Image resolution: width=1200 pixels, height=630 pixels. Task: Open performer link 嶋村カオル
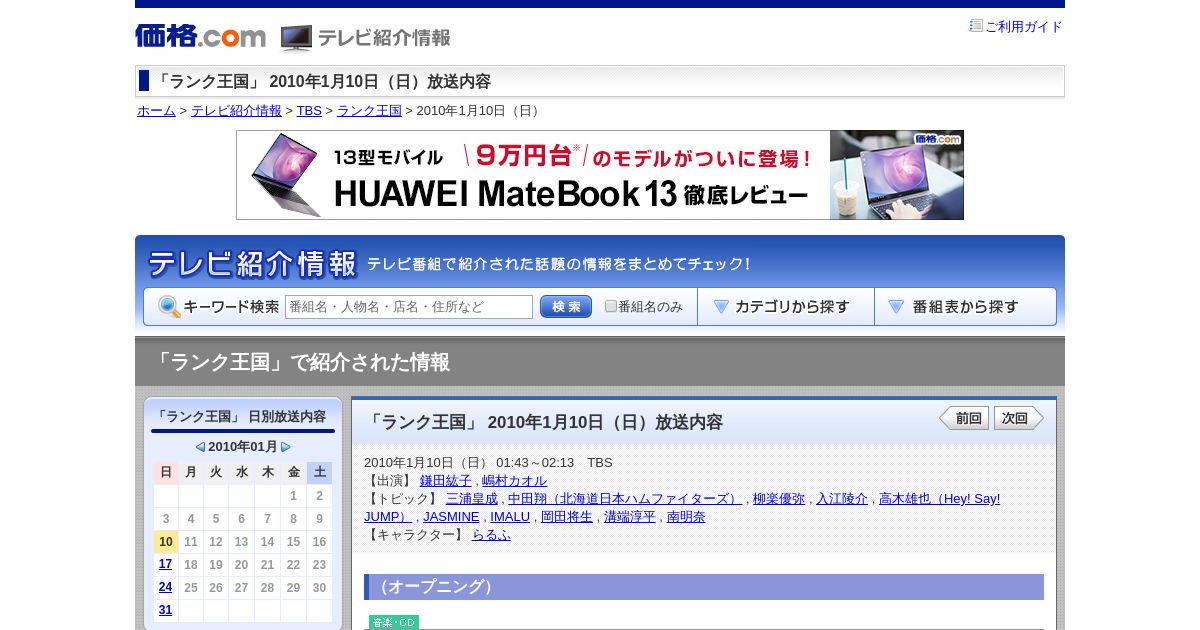click(x=515, y=480)
